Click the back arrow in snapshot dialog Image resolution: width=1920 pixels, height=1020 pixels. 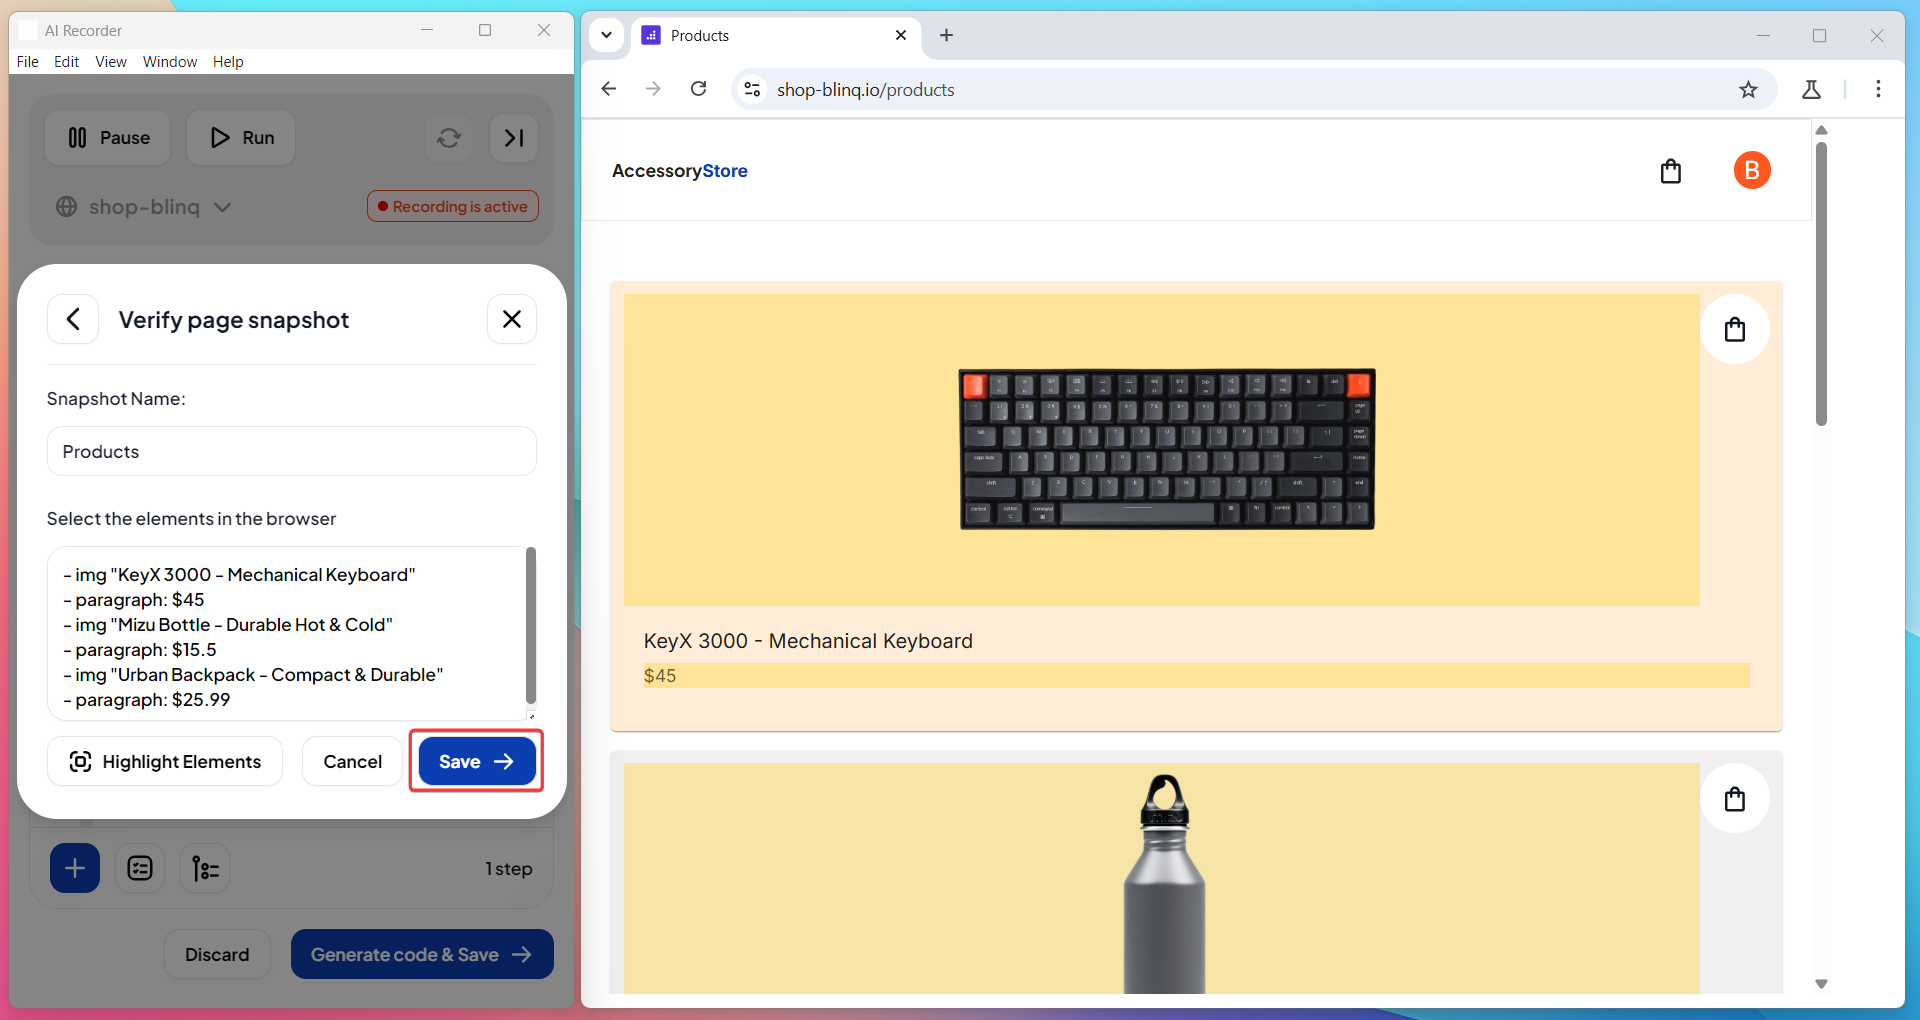(73, 319)
